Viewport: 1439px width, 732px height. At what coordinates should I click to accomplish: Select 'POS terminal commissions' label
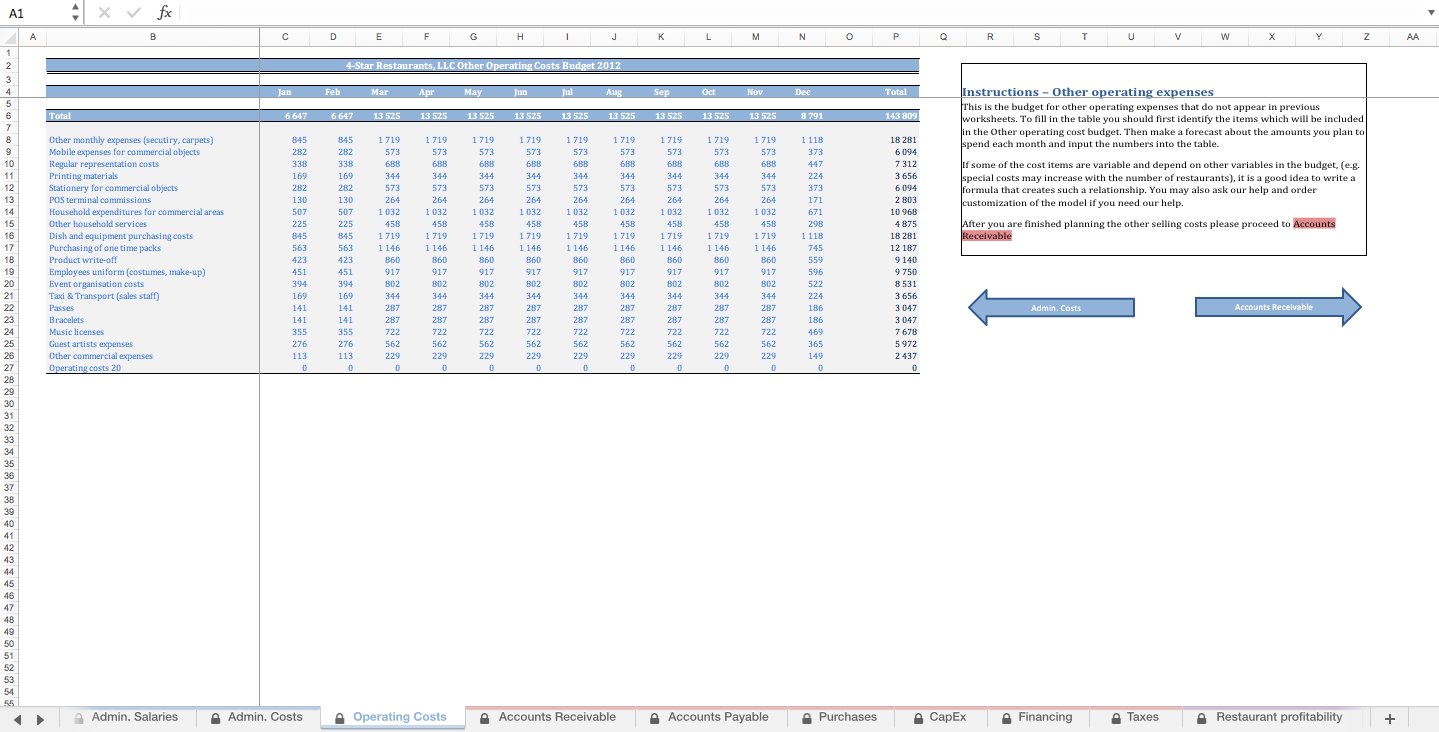[100, 200]
